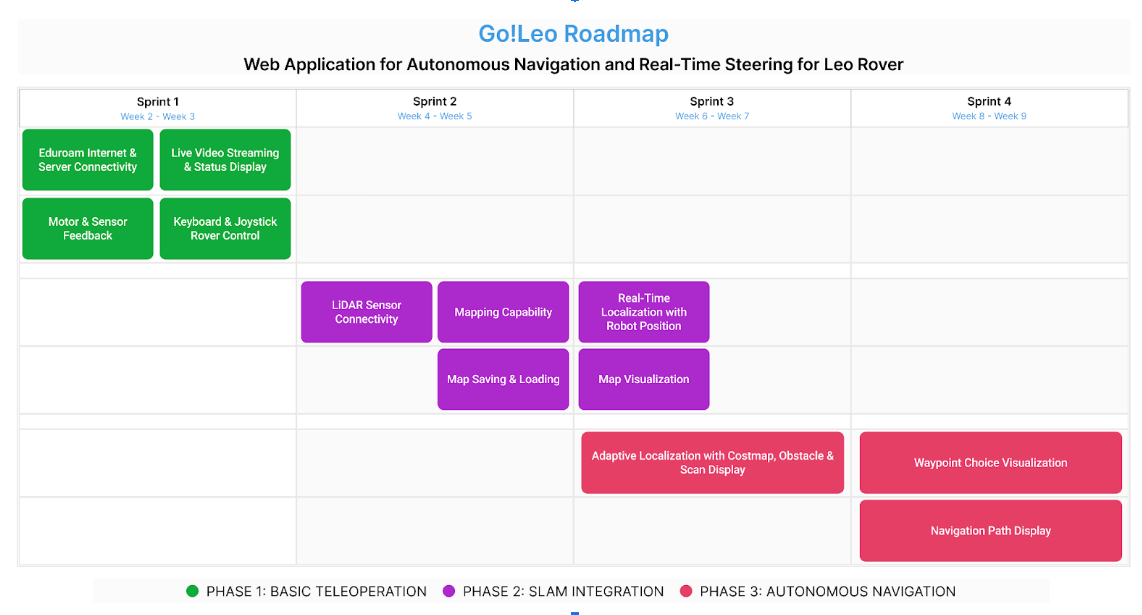This screenshot has height=615, width=1142.
Task: Click the Eduroam Internet & Server Connectivity card
Action: click(x=88, y=160)
